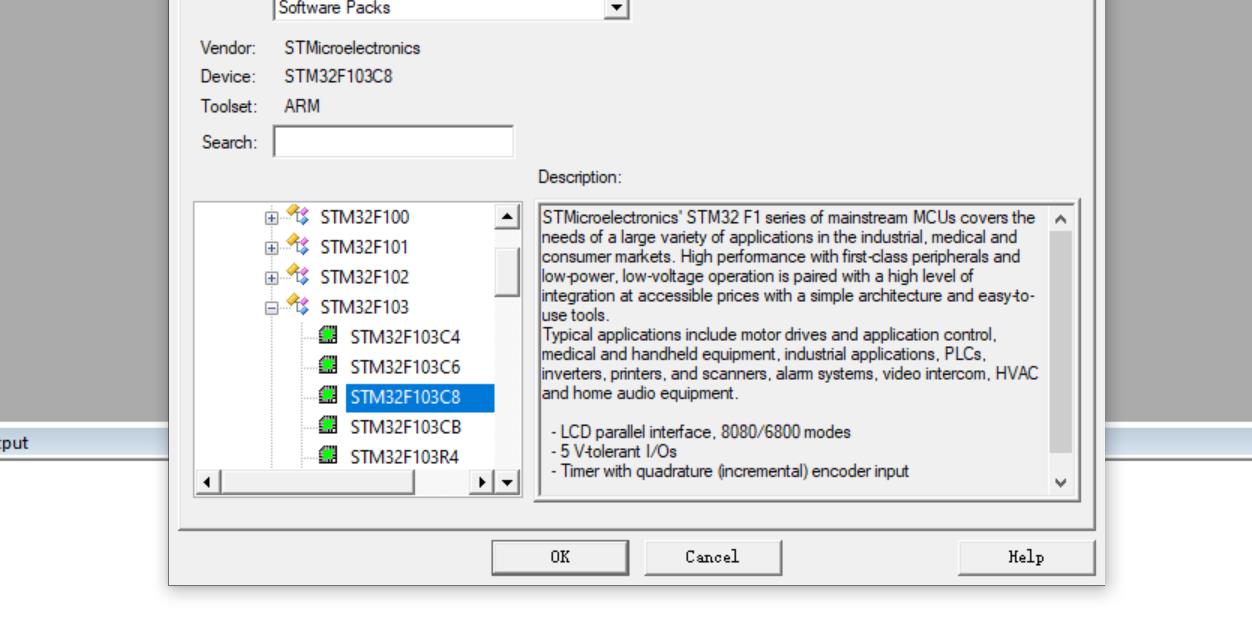The height and width of the screenshot is (625, 1252).
Task: Click the chip icon beside STM32F103C8
Action: pyautogui.click(x=327, y=397)
